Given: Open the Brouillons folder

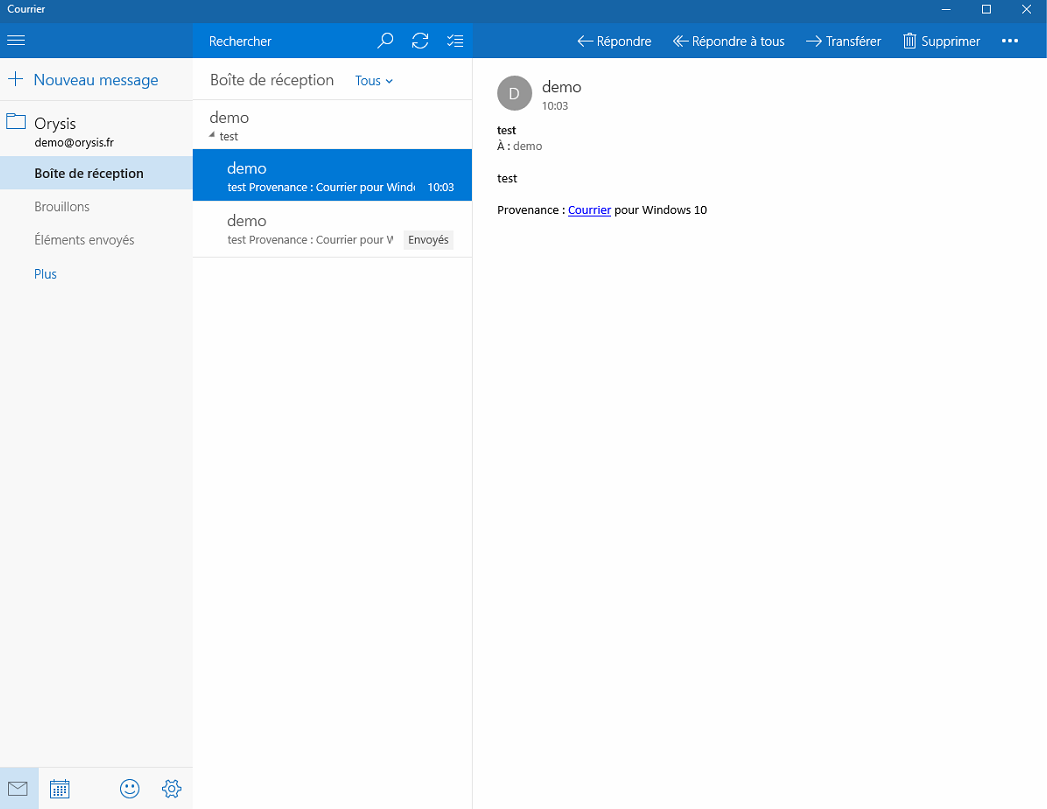Looking at the screenshot, I should pyautogui.click(x=62, y=207).
